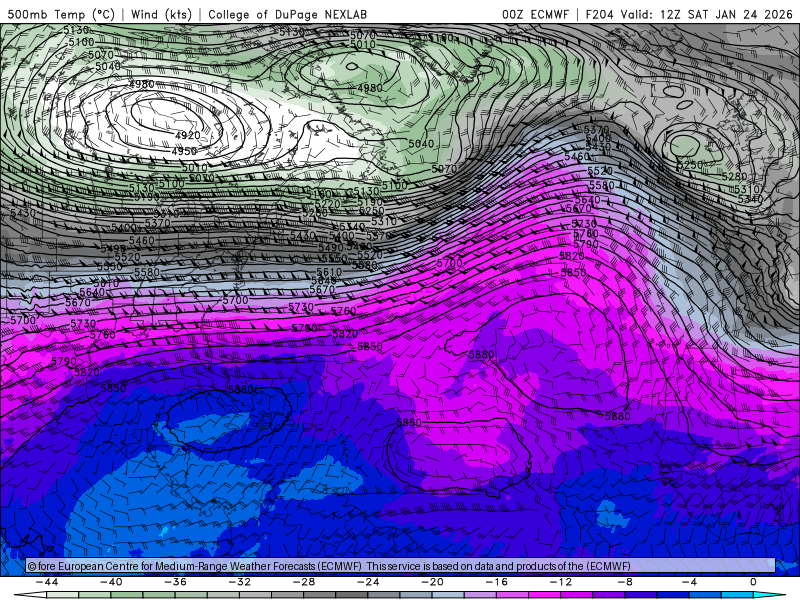
Task: Click the "F204" forecast hour text
Action: click(x=601, y=14)
